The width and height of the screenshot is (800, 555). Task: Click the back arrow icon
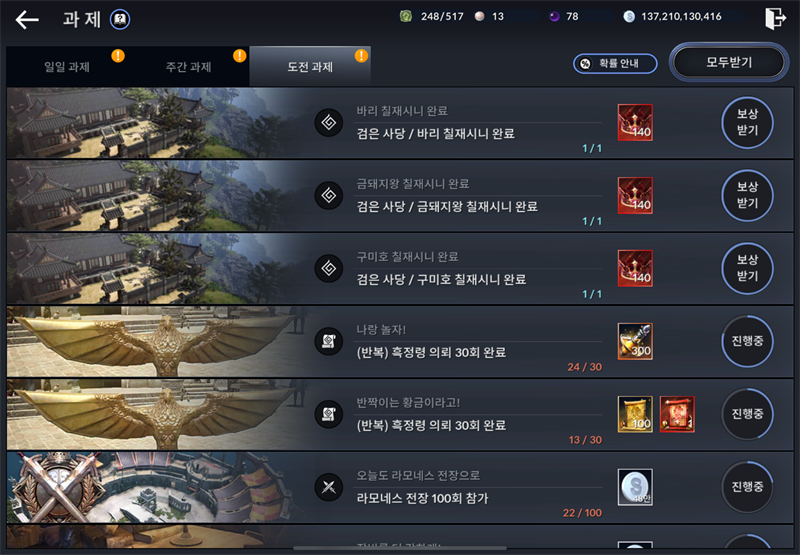(27, 20)
